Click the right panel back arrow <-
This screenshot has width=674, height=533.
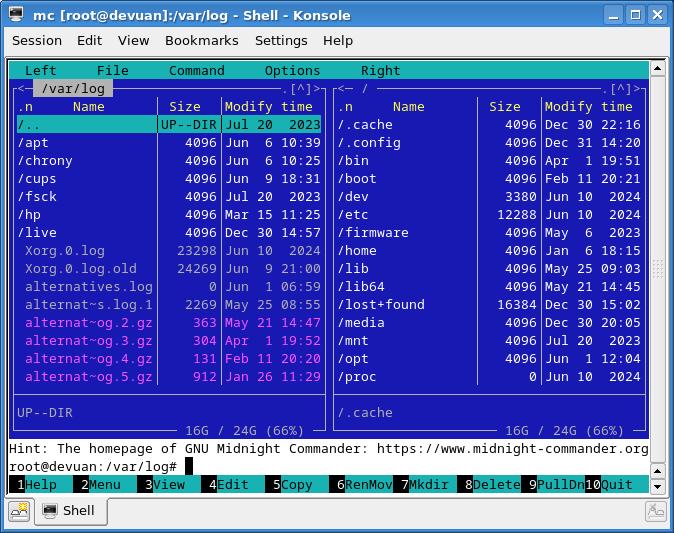345,89
